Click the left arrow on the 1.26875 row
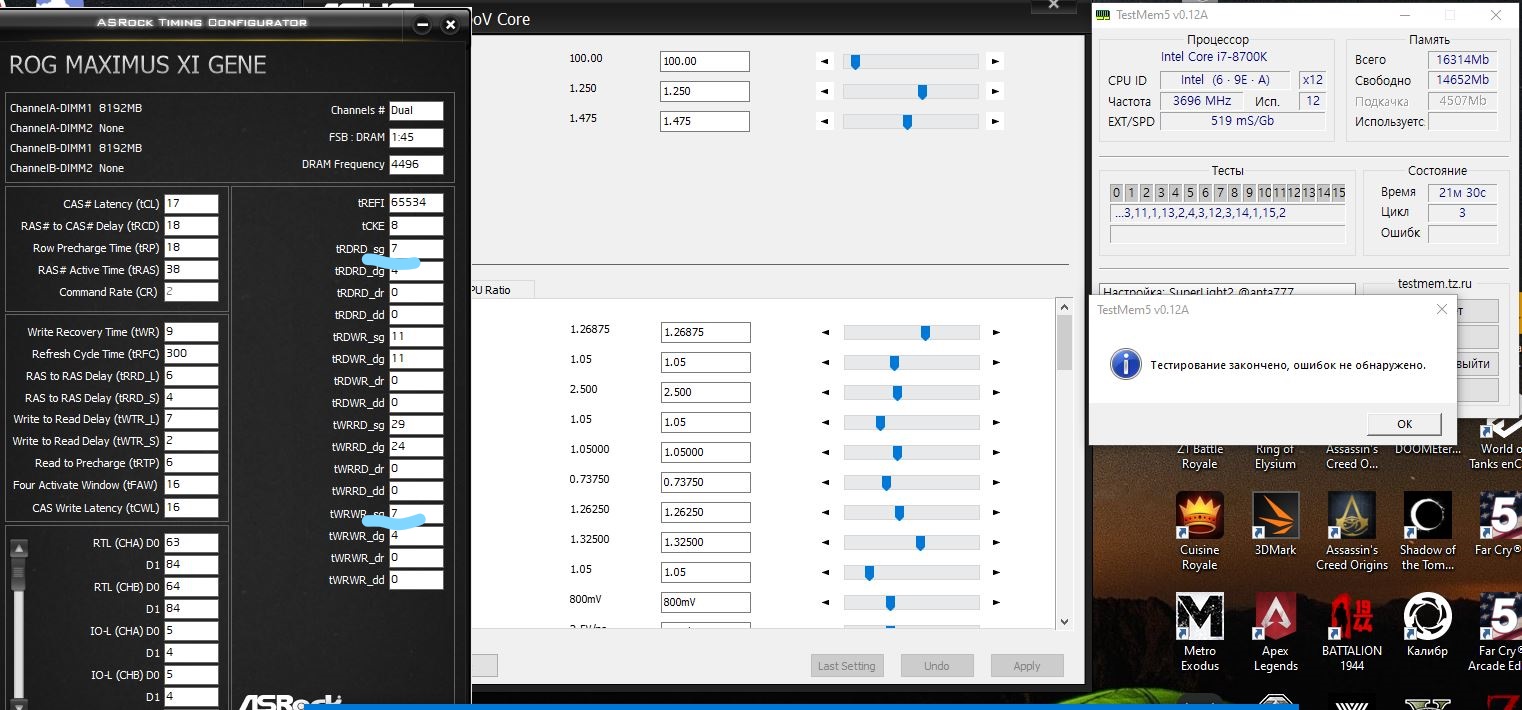 pyautogui.click(x=825, y=333)
